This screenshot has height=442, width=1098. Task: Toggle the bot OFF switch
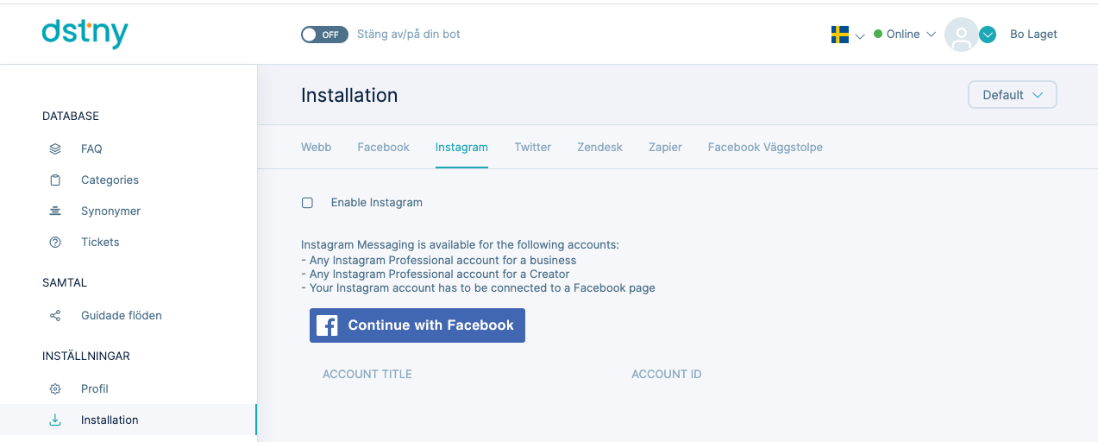click(x=324, y=34)
